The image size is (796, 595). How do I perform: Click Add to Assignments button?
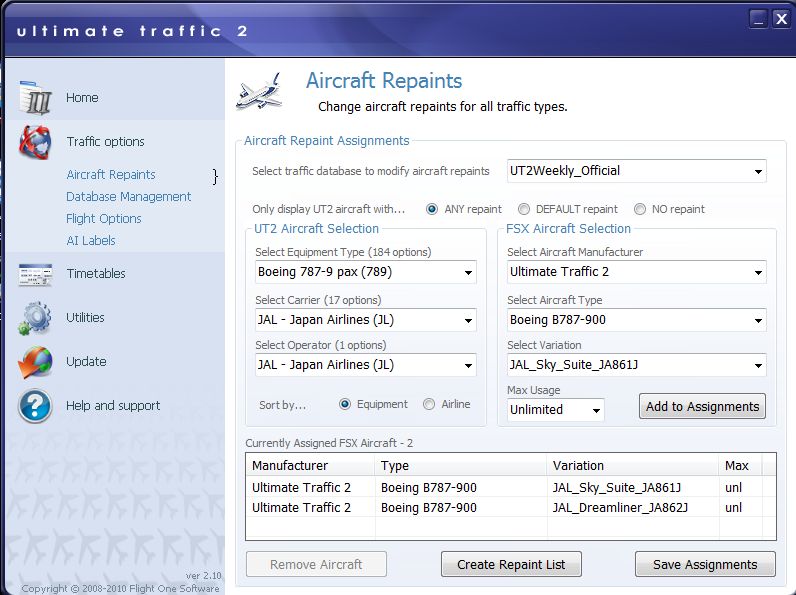(x=702, y=407)
